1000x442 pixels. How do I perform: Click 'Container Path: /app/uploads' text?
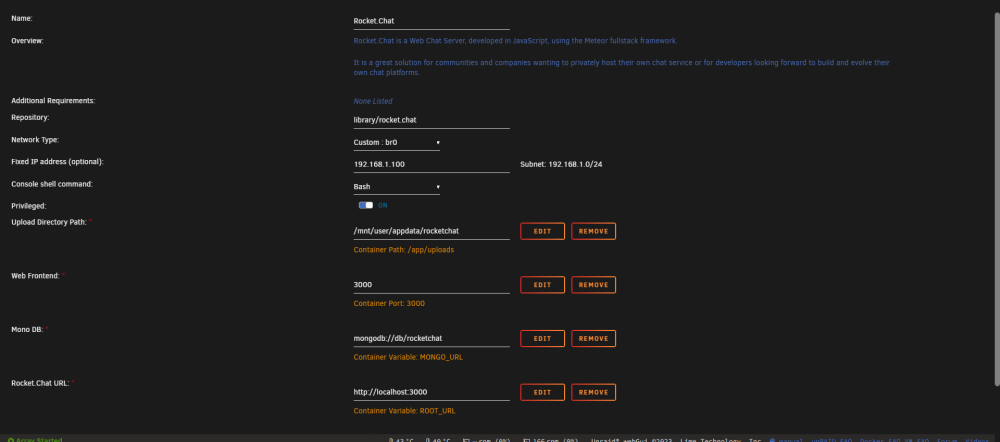404,250
